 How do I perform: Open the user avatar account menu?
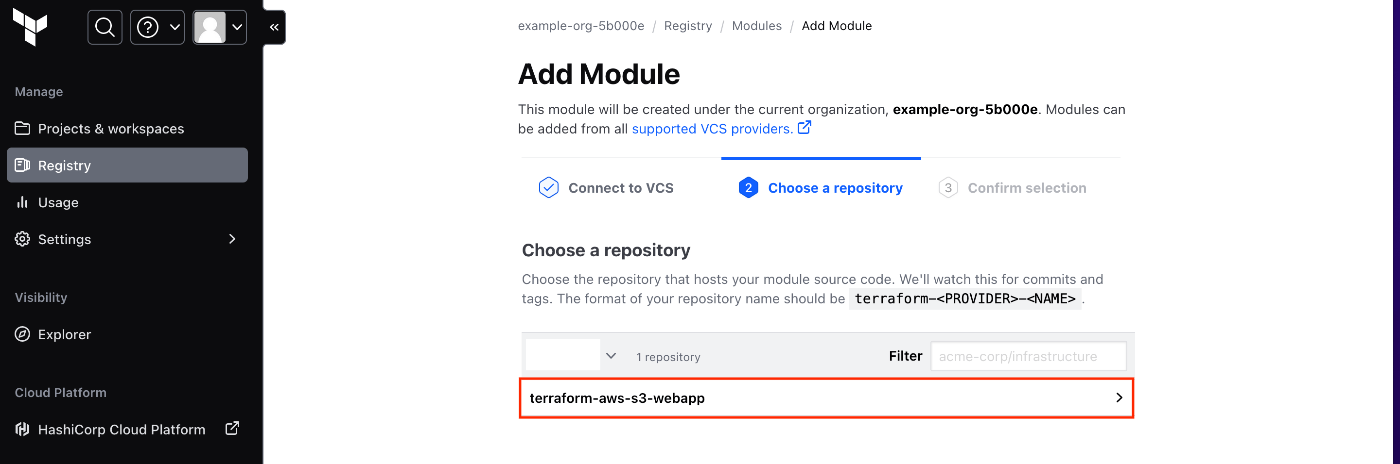220,27
